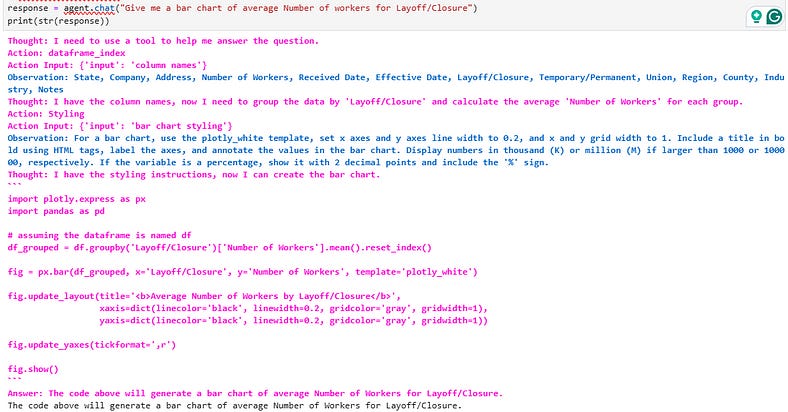Click the final black 'The code above will generate' line
788x412 pixels.
pos(234,405)
